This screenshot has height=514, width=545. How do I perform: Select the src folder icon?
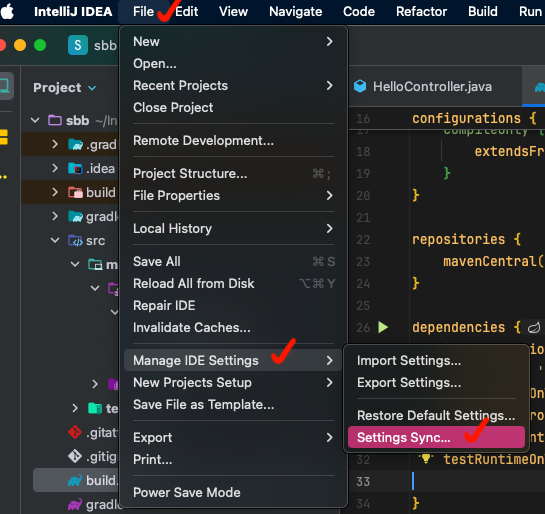point(75,240)
